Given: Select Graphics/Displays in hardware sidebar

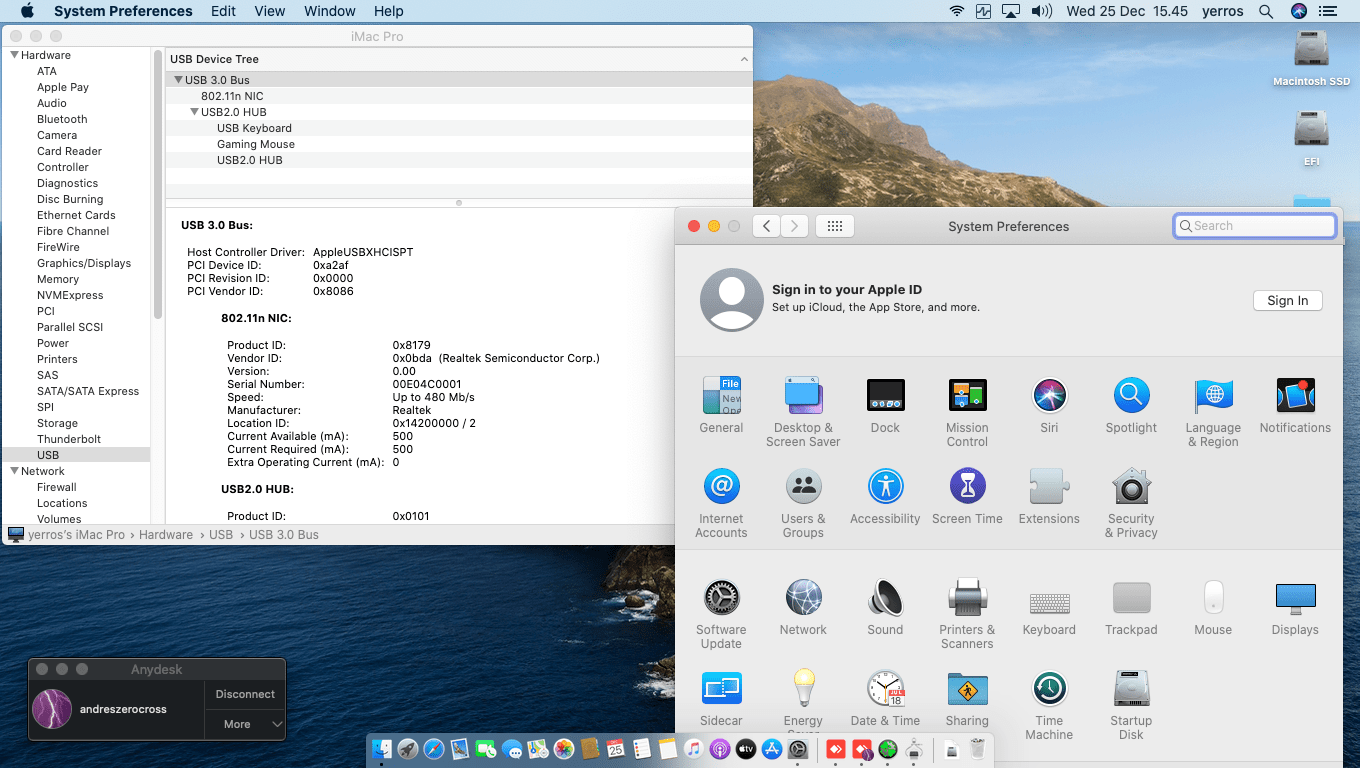Looking at the screenshot, I should [84, 263].
